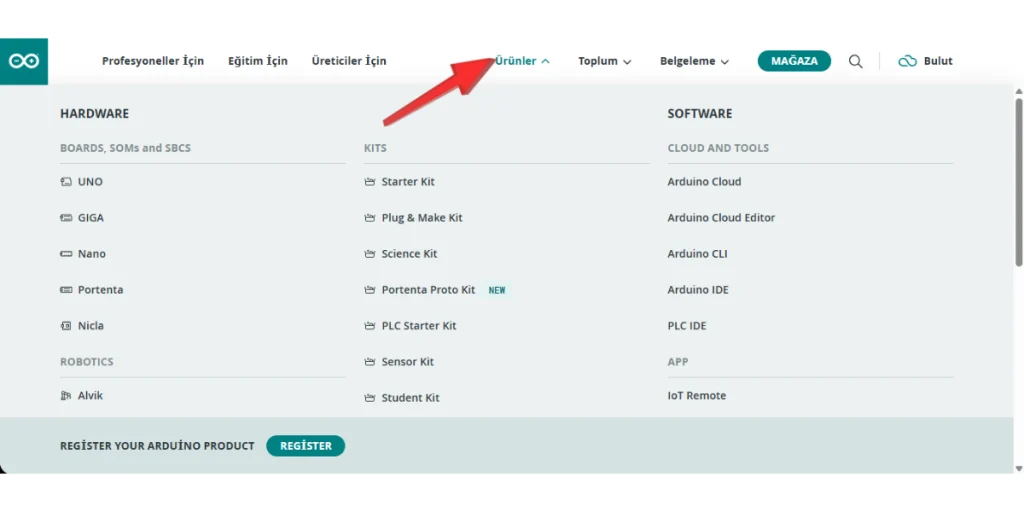The height and width of the screenshot is (512, 1024).
Task: Open the search magnifier icon
Action: click(856, 61)
